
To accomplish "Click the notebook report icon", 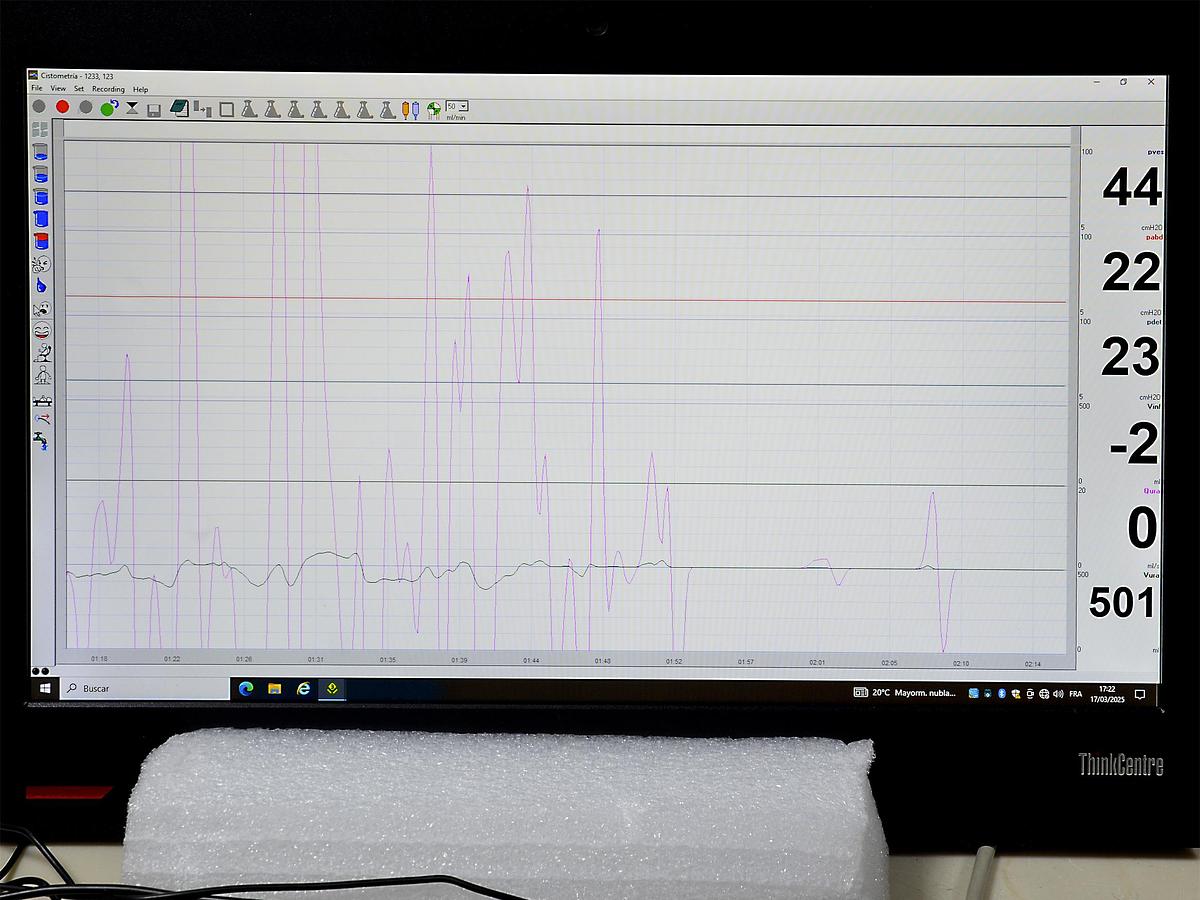I will (x=179, y=108).
